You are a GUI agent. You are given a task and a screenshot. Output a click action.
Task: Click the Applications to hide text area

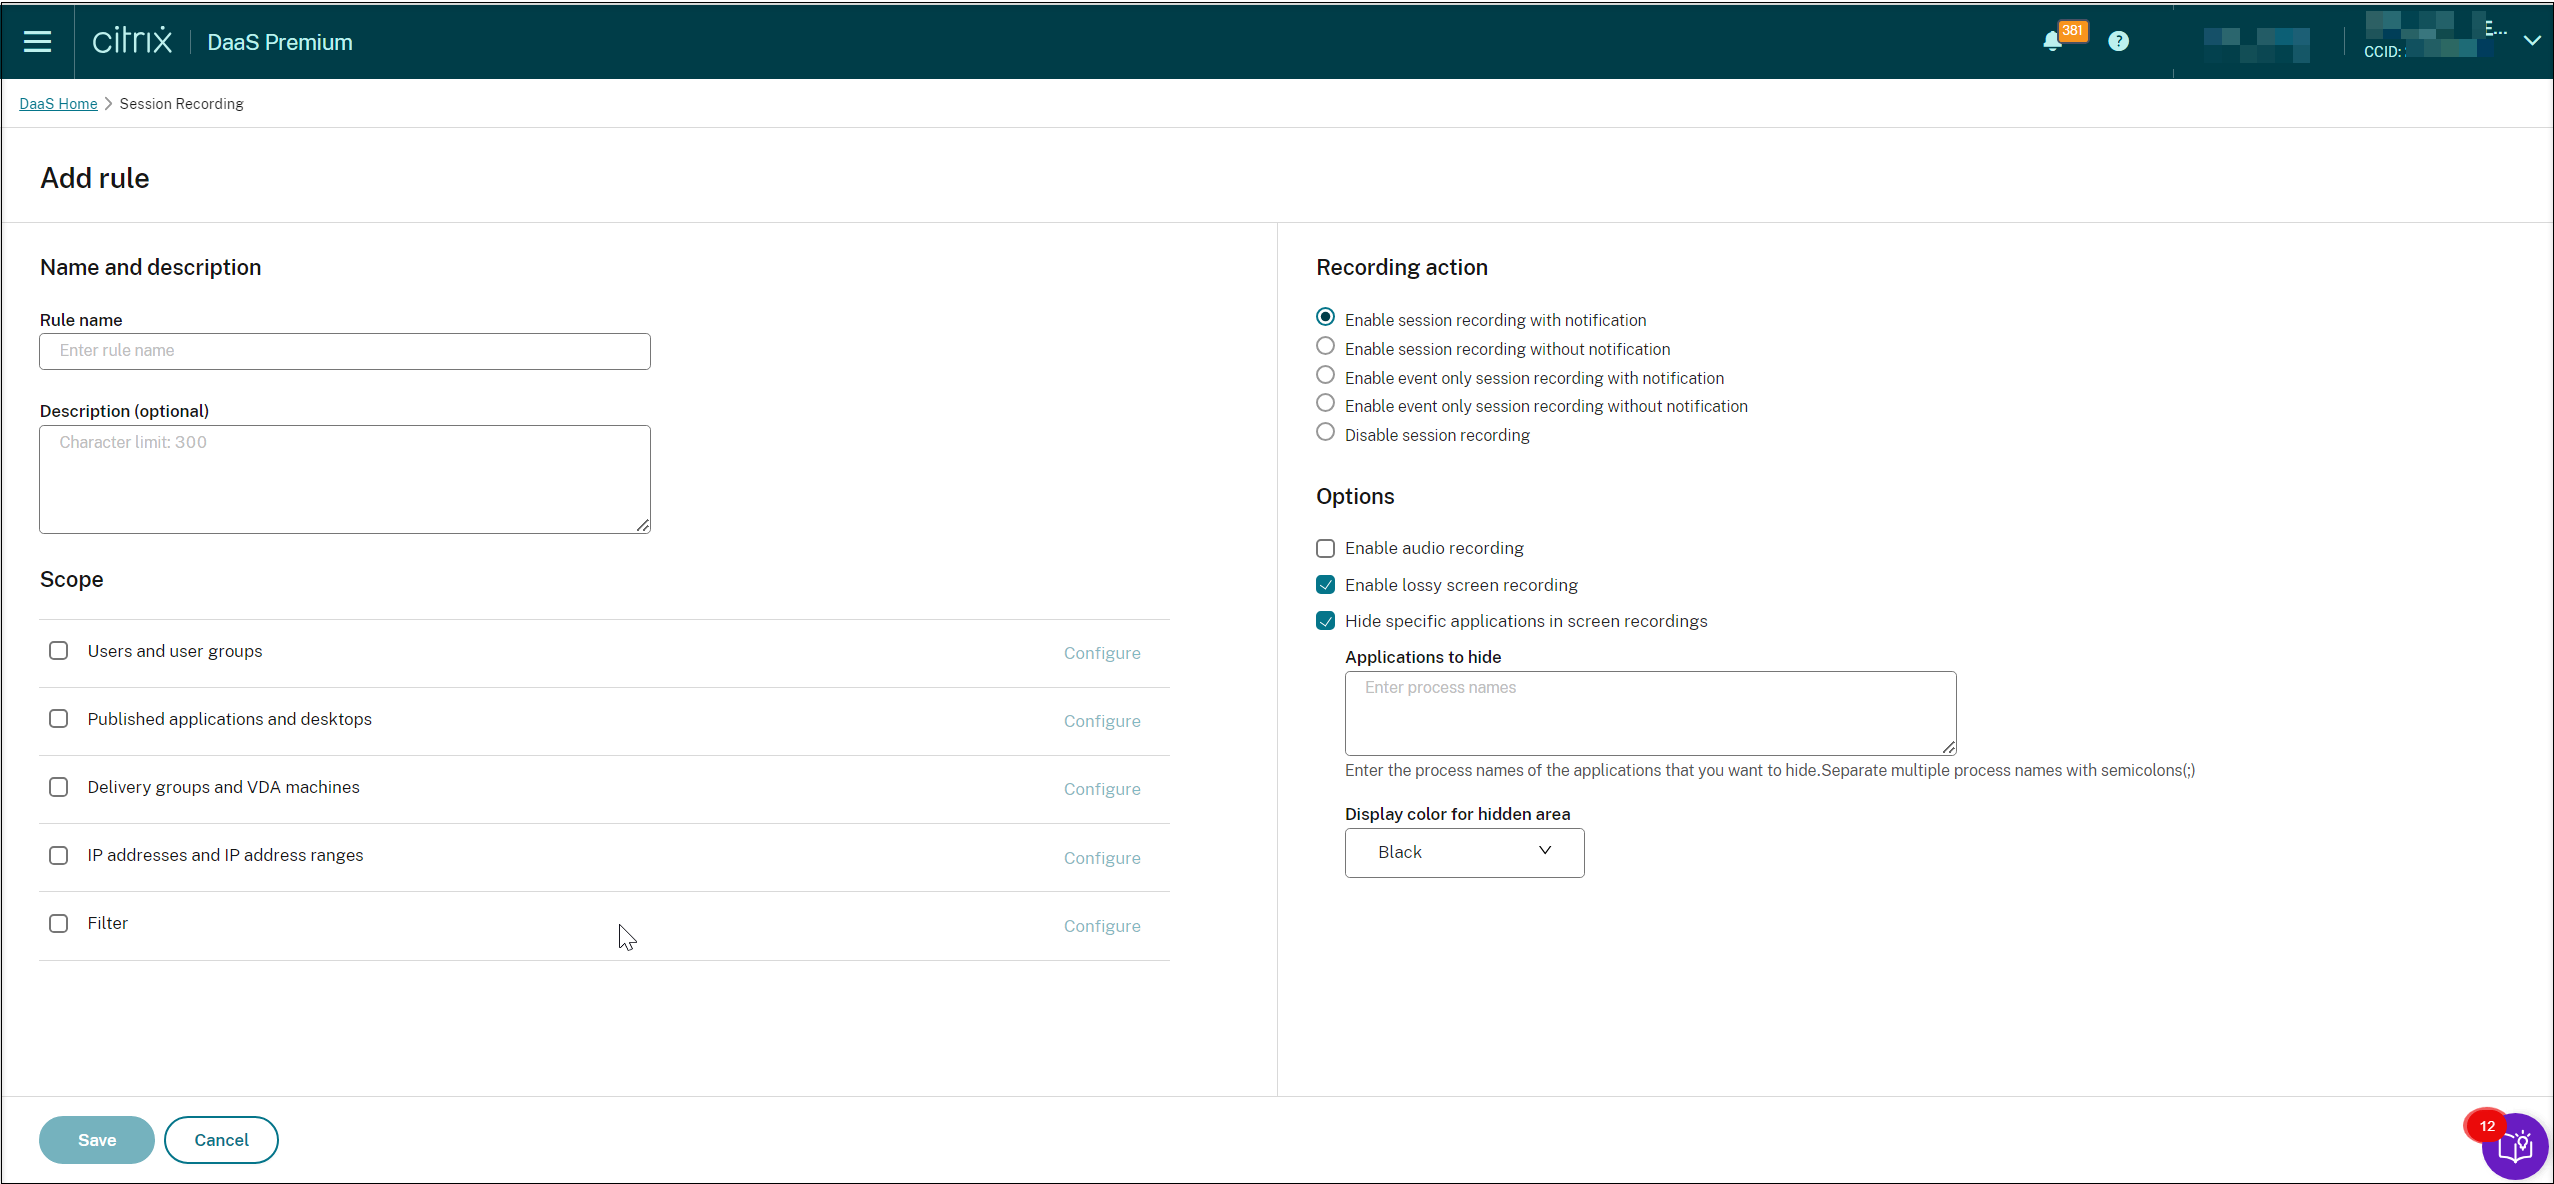[1650, 710]
